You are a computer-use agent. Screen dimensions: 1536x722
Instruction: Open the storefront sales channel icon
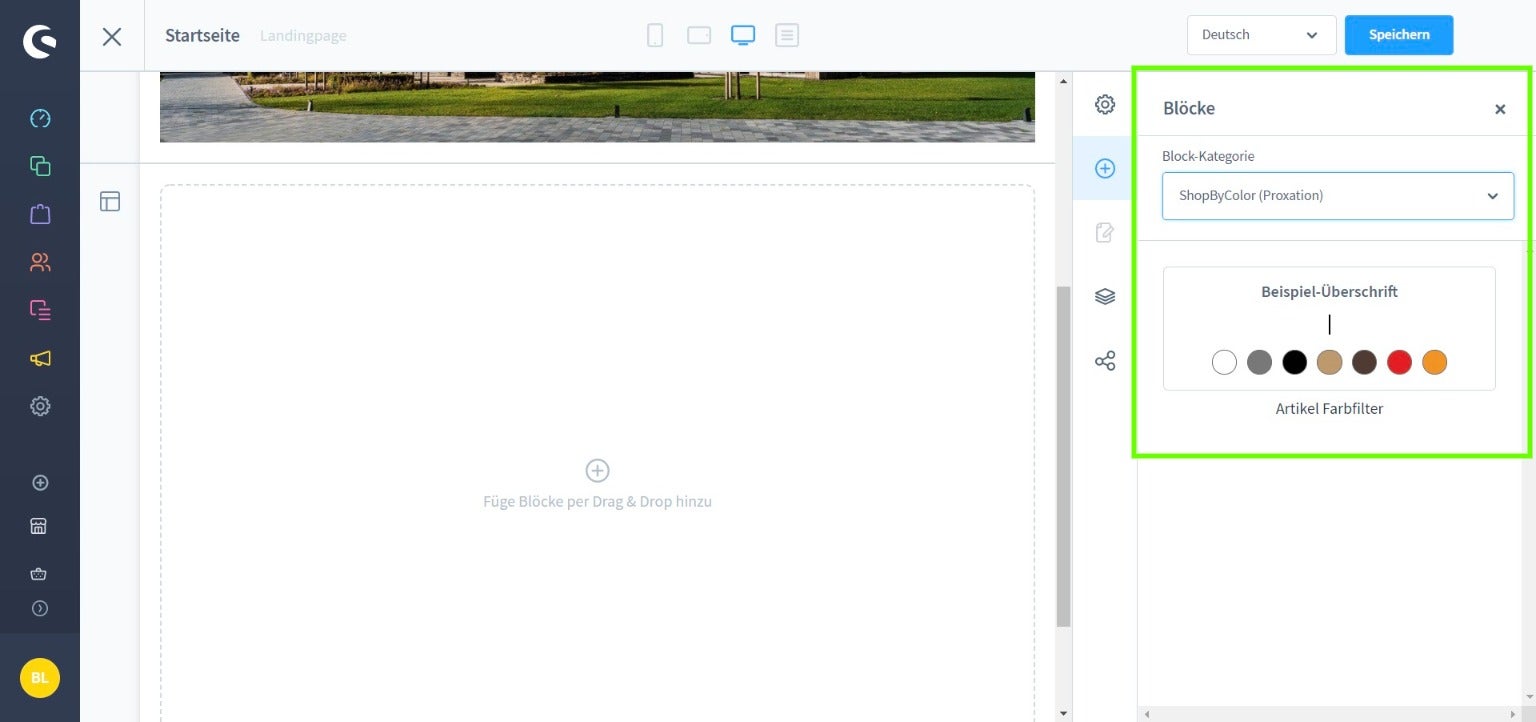[x=40, y=526]
